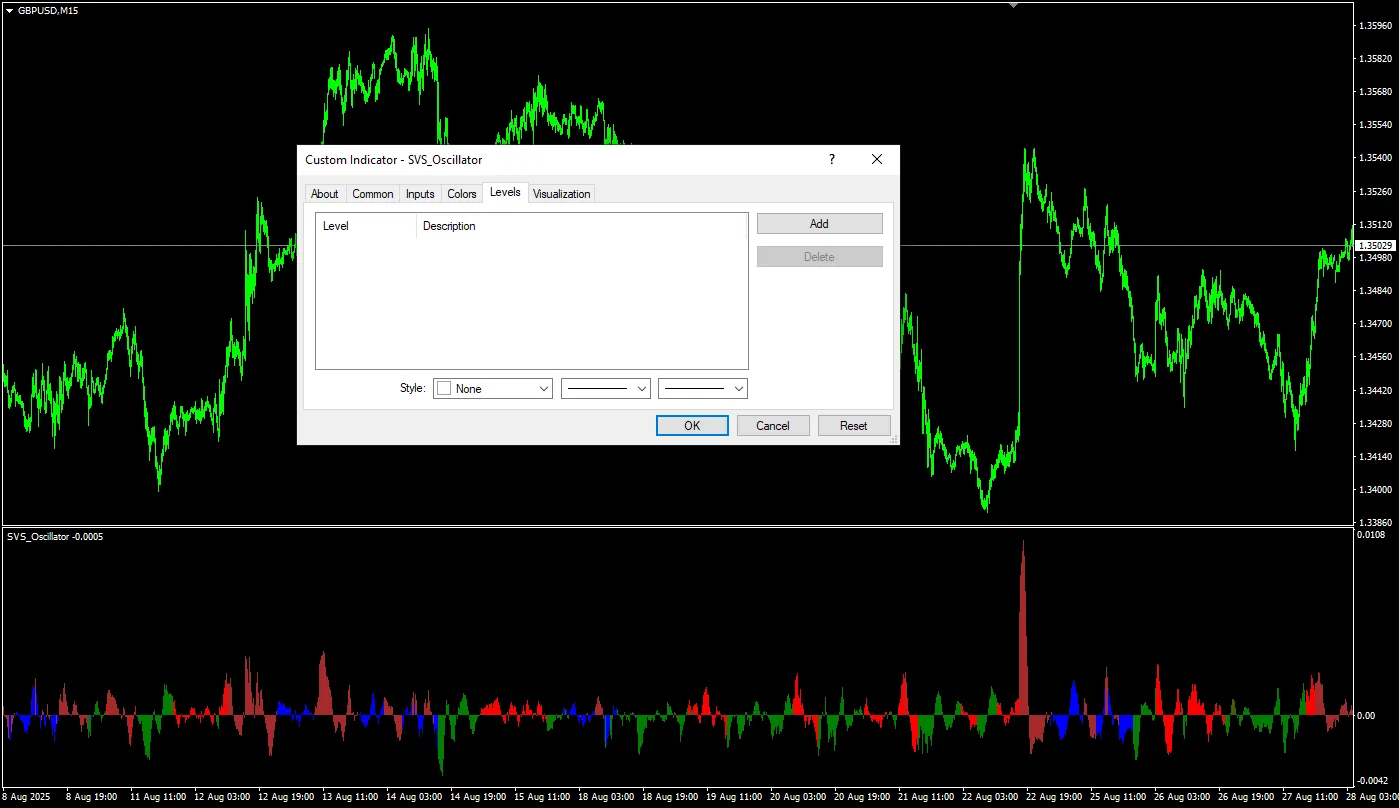Click the None color swatch box
The image size is (1400, 808).
coord(444,389)
